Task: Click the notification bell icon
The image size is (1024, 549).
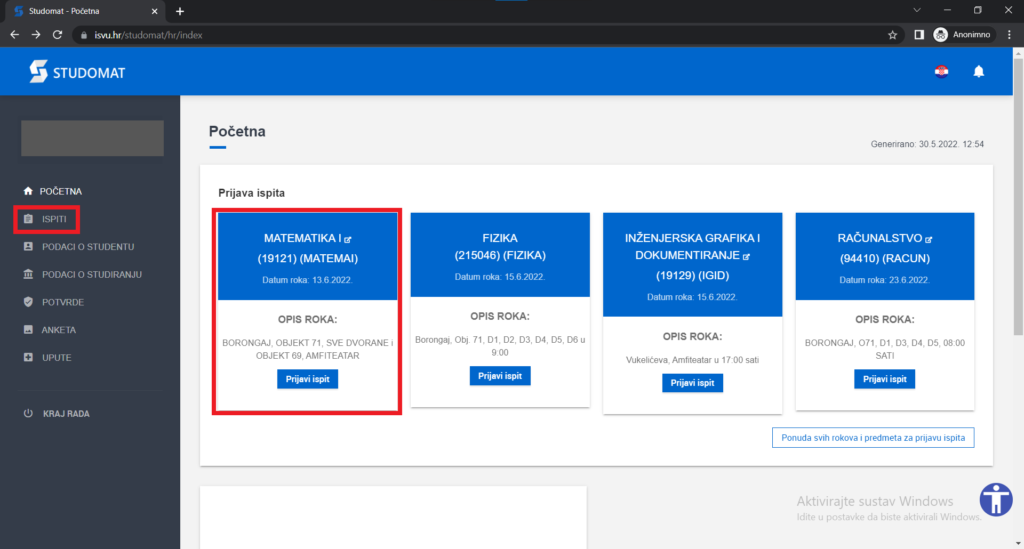Action: click(x=978, y=72)
